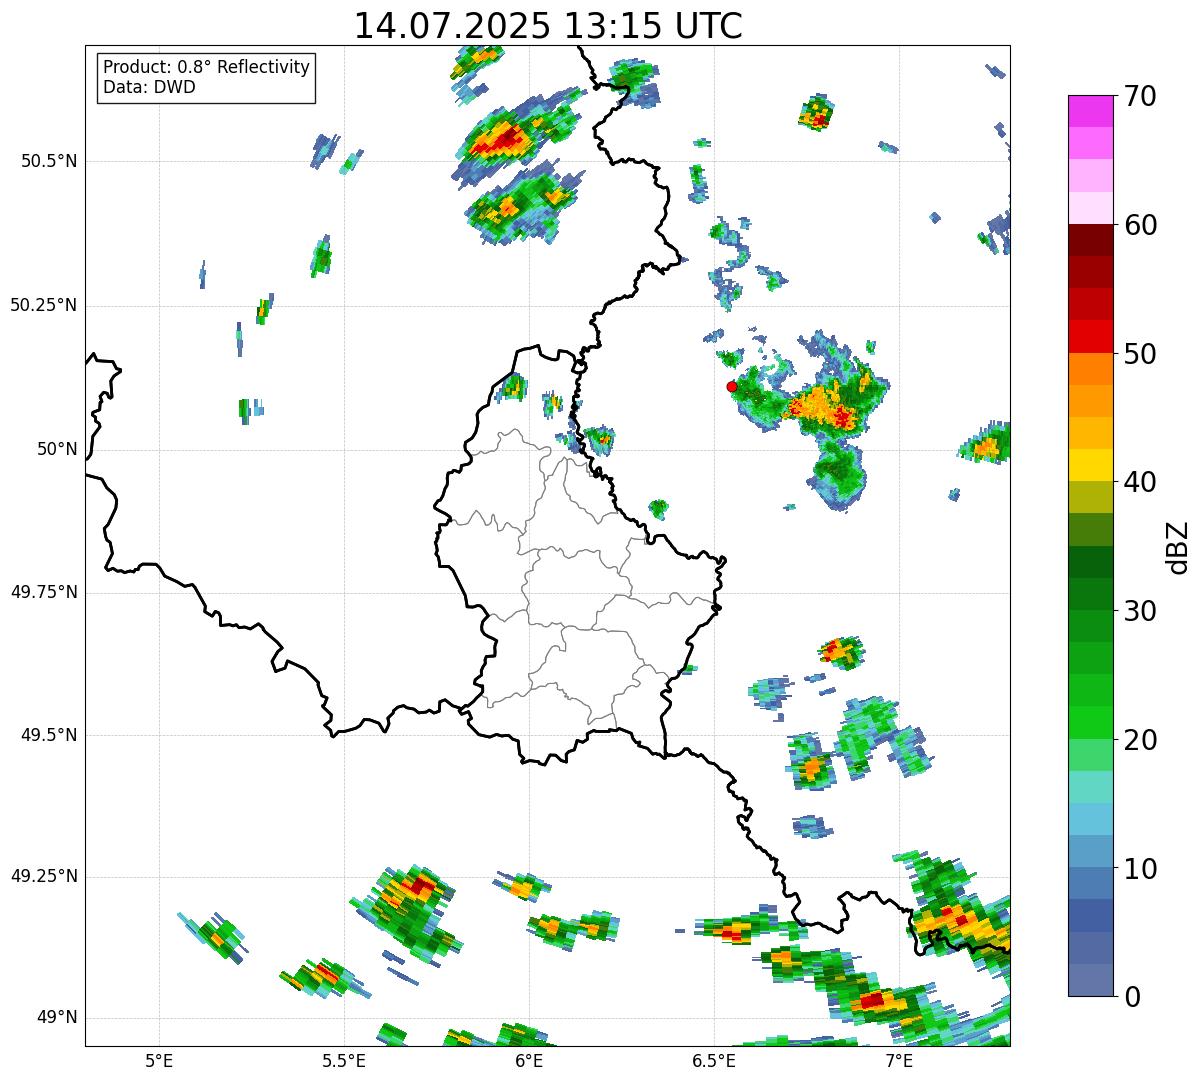1202x1081 pixels.
Task: Click the red location marker dot
Action: pos(731,386)
